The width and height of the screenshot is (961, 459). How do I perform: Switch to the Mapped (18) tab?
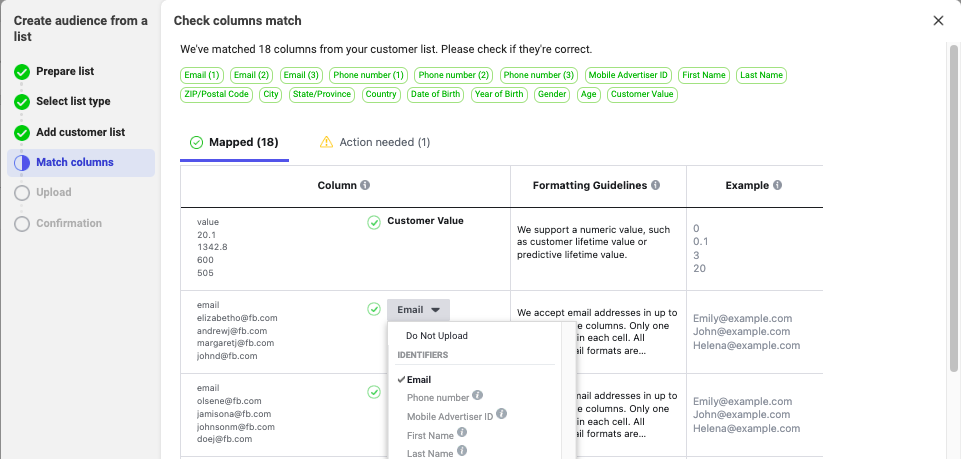235,142
